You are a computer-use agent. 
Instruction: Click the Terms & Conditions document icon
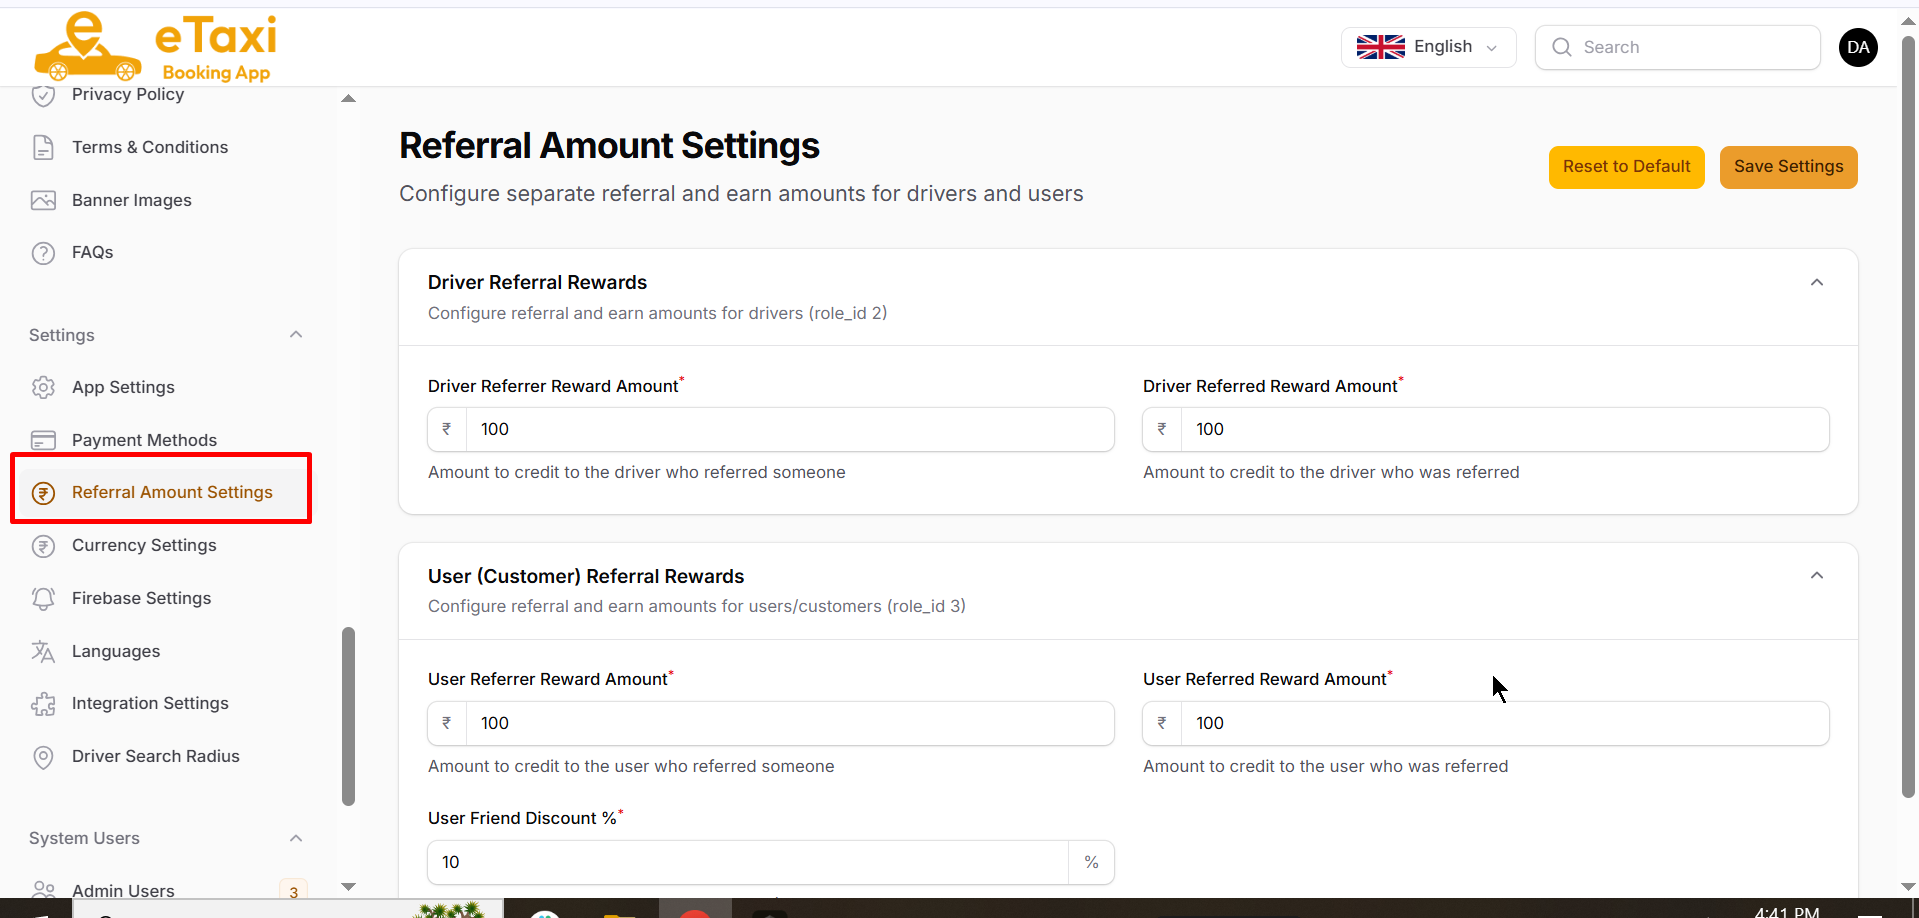point(43,147)
